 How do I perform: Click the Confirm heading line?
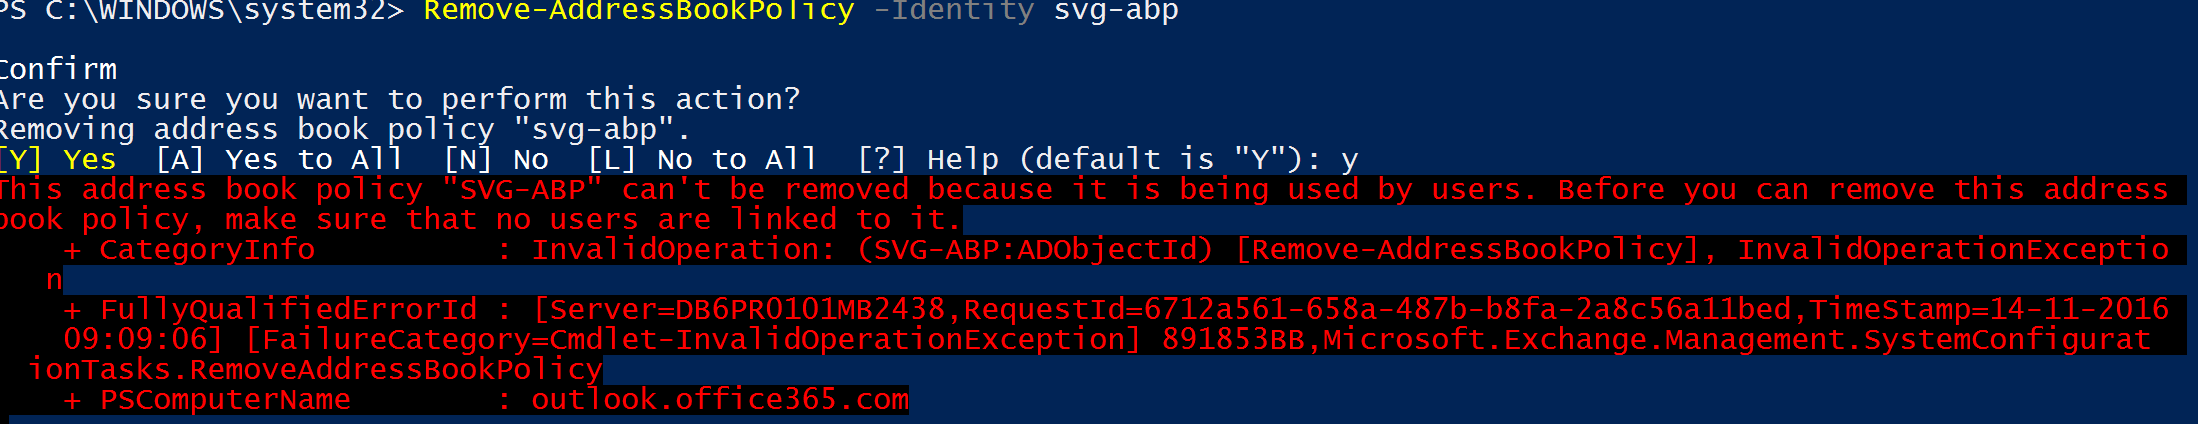pos(58,69)
